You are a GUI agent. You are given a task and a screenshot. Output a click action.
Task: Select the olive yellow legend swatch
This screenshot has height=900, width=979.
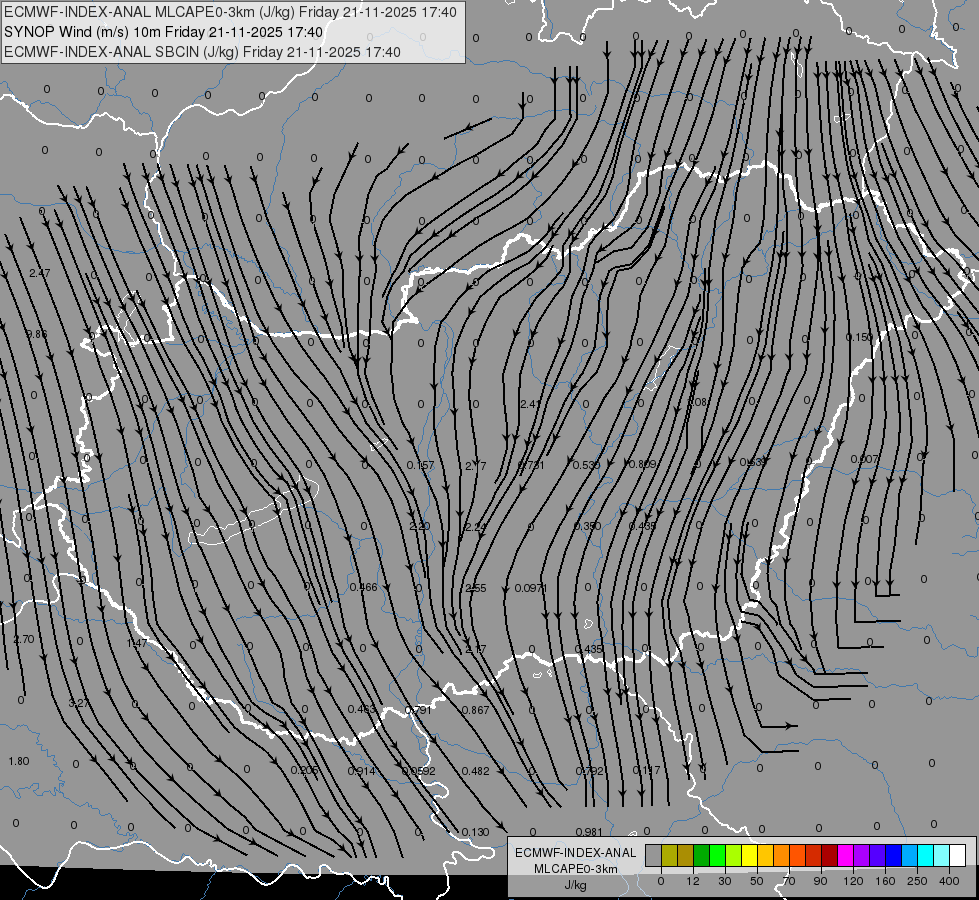click(x=669, y=855)
